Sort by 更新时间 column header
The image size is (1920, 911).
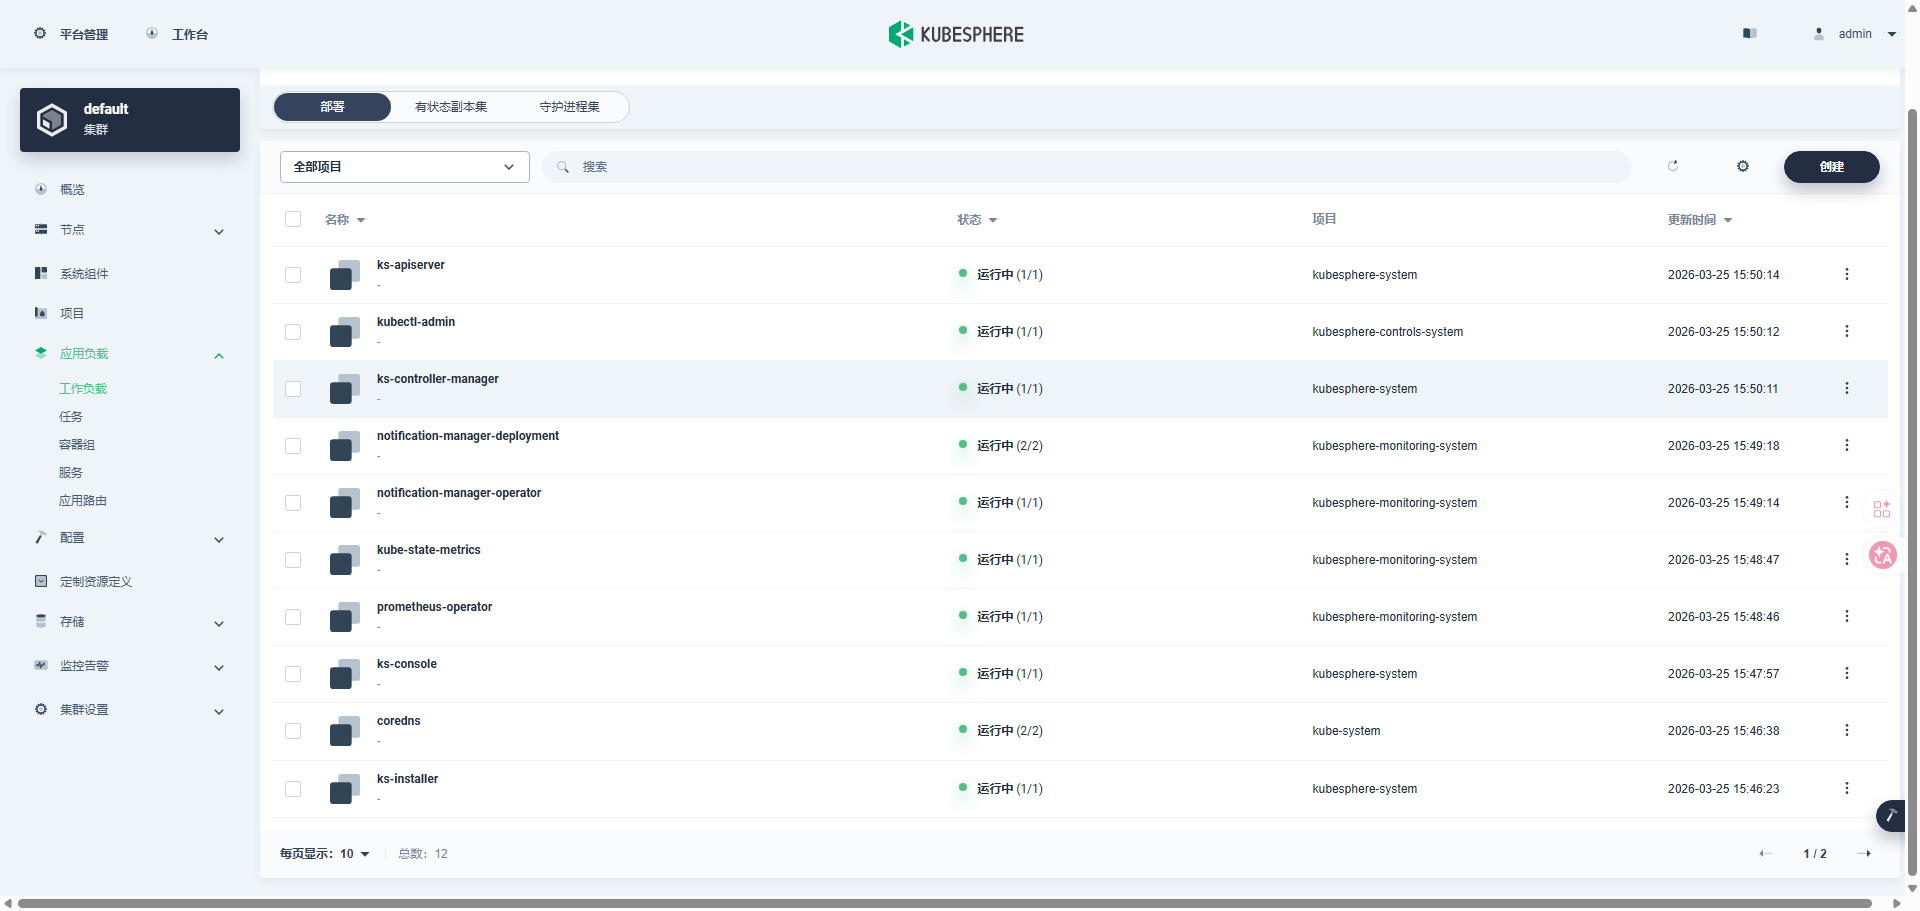(1699, 220)
